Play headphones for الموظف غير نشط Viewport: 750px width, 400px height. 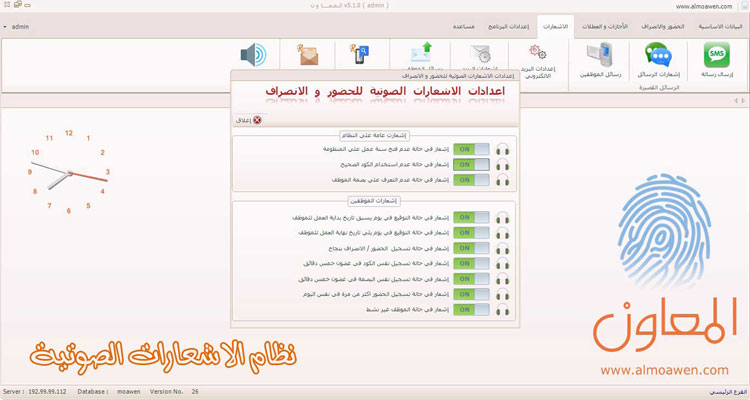(x=502, y=310)
